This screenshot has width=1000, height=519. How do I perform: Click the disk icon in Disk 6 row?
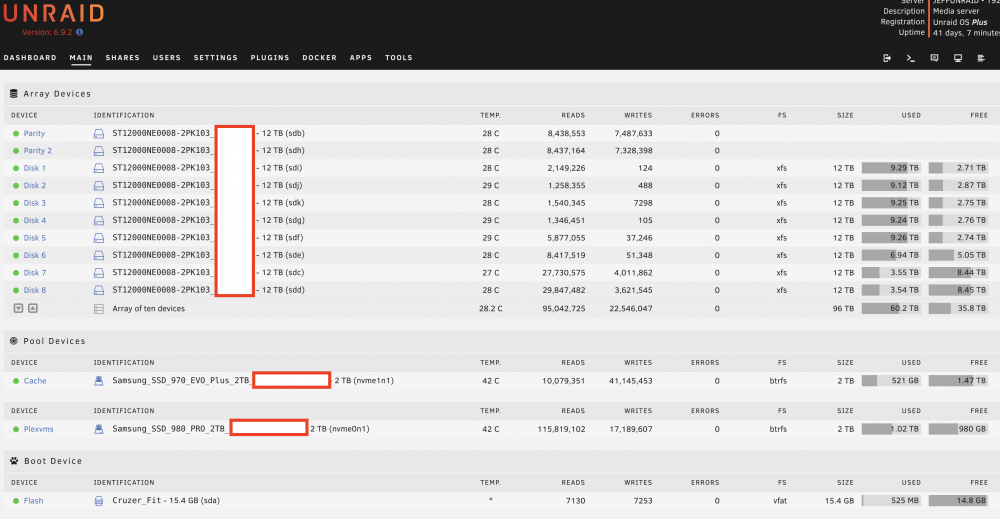[99, 255]
